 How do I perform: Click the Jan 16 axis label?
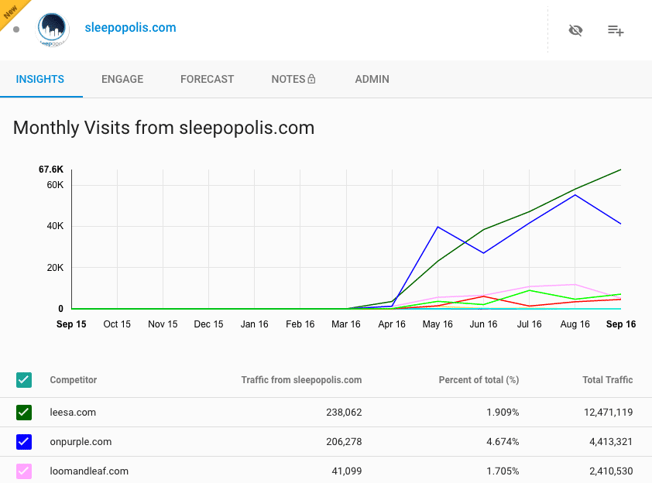[254, 324]
